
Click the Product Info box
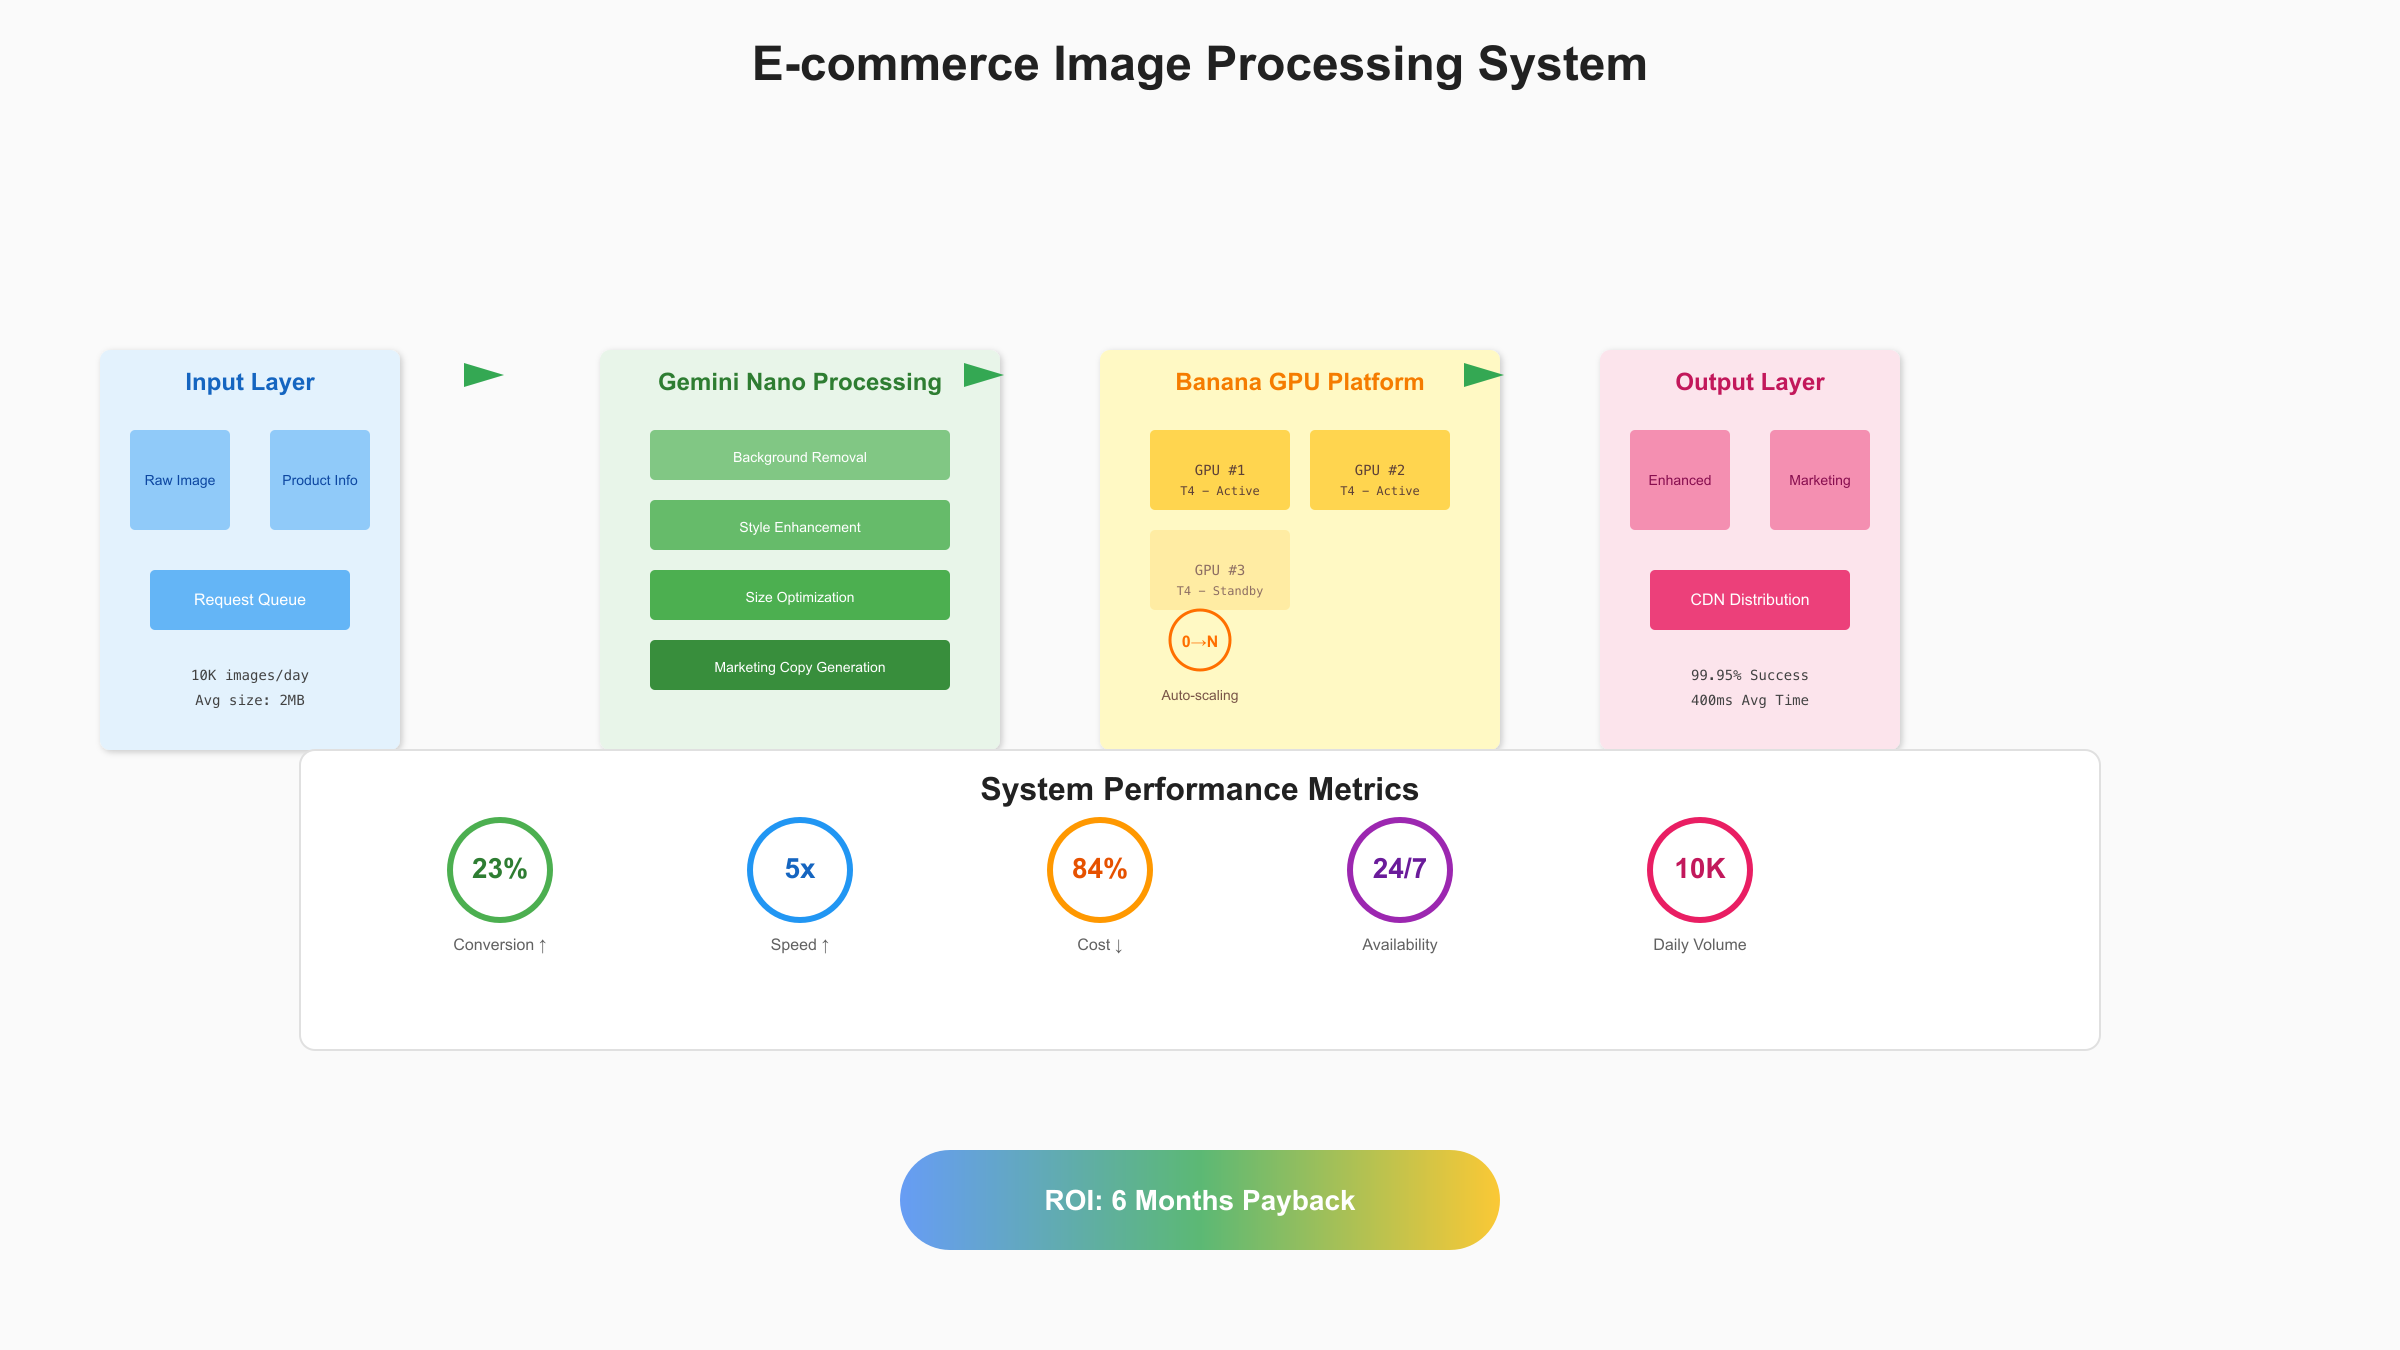point(320,480)
